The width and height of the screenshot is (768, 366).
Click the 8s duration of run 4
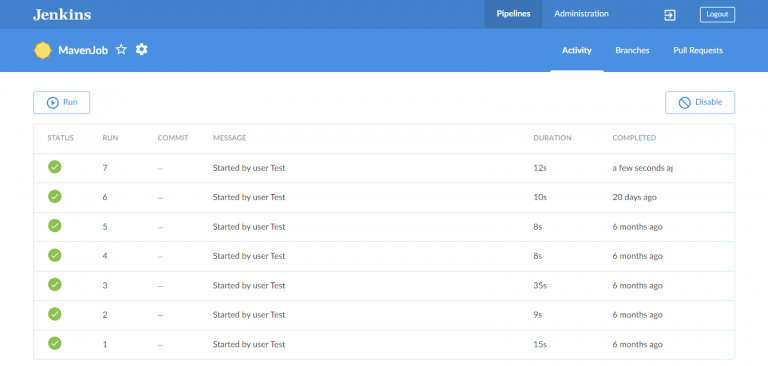538,256
